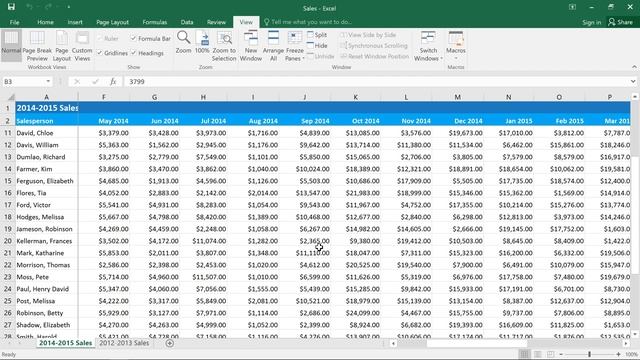
Task: Click the zoom slider handle
Action: [589, 354]
